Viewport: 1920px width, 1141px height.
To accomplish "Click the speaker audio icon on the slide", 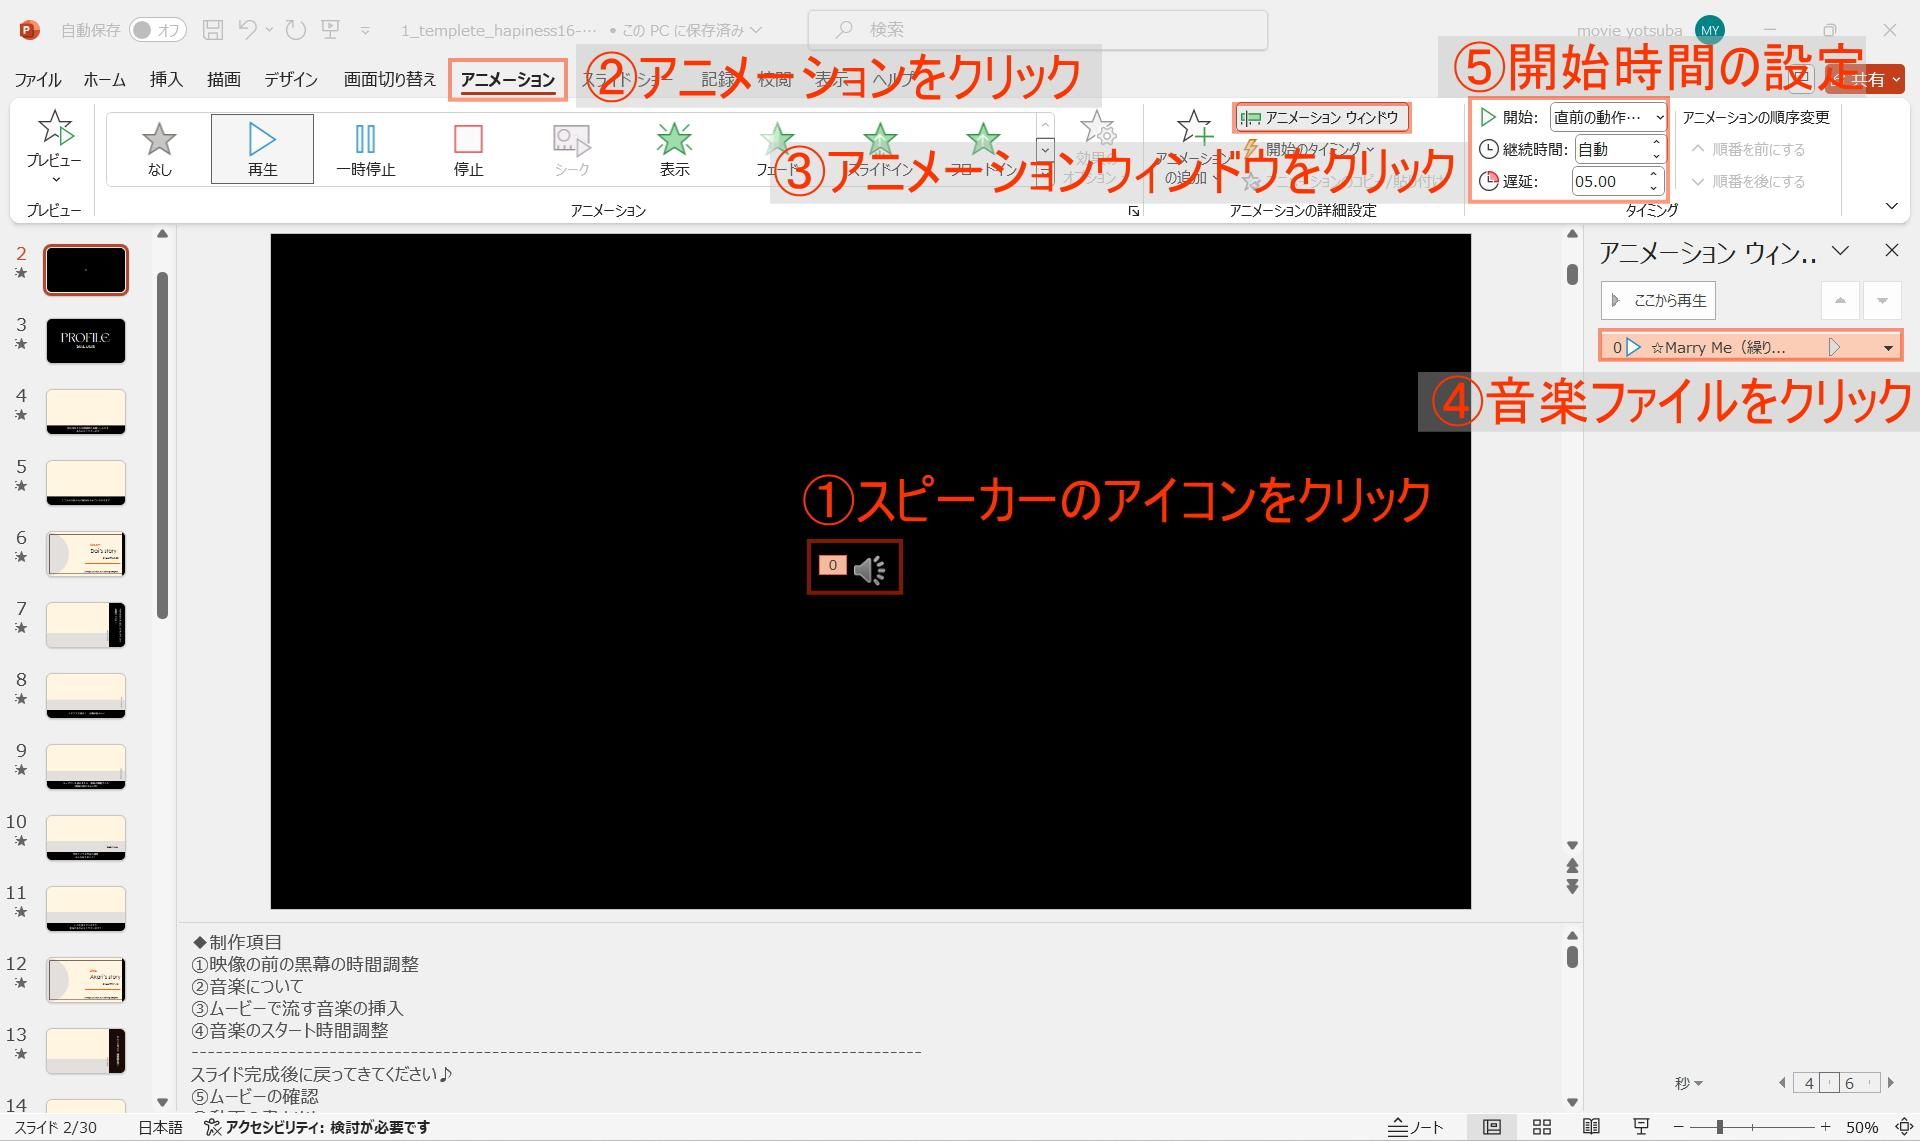I will 869,569.
